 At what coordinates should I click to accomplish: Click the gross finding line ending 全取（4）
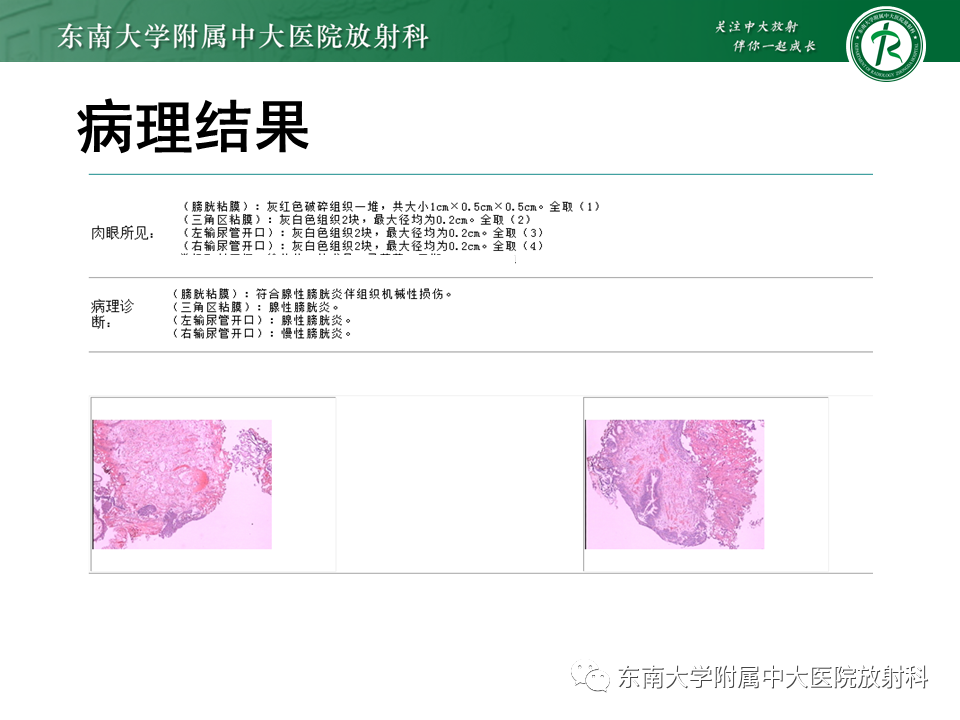[362, 246]
